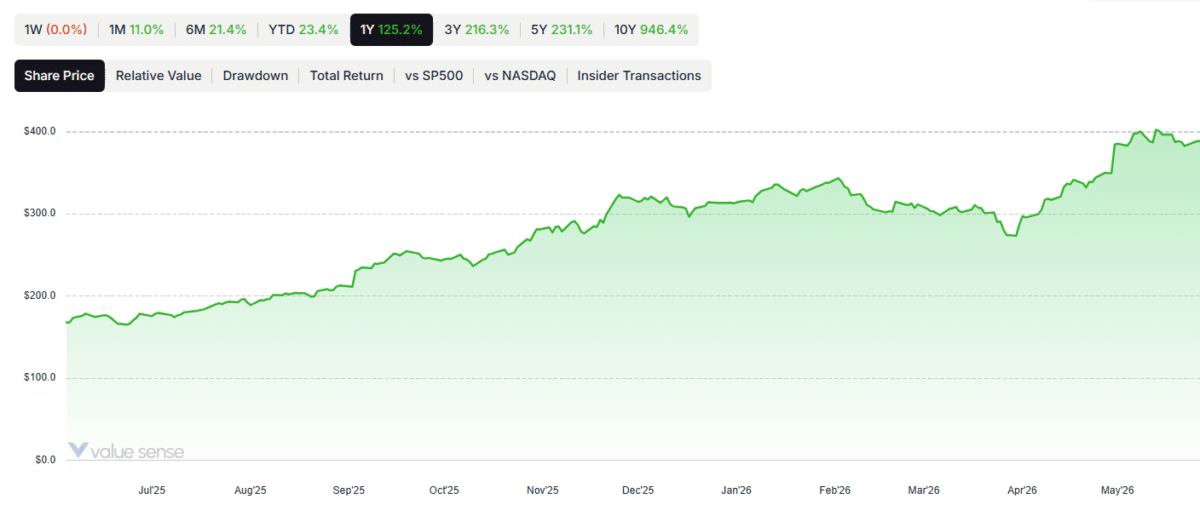Click the $100.0 axis label
Screen dimensions: 1200x516
coord(40,378)
